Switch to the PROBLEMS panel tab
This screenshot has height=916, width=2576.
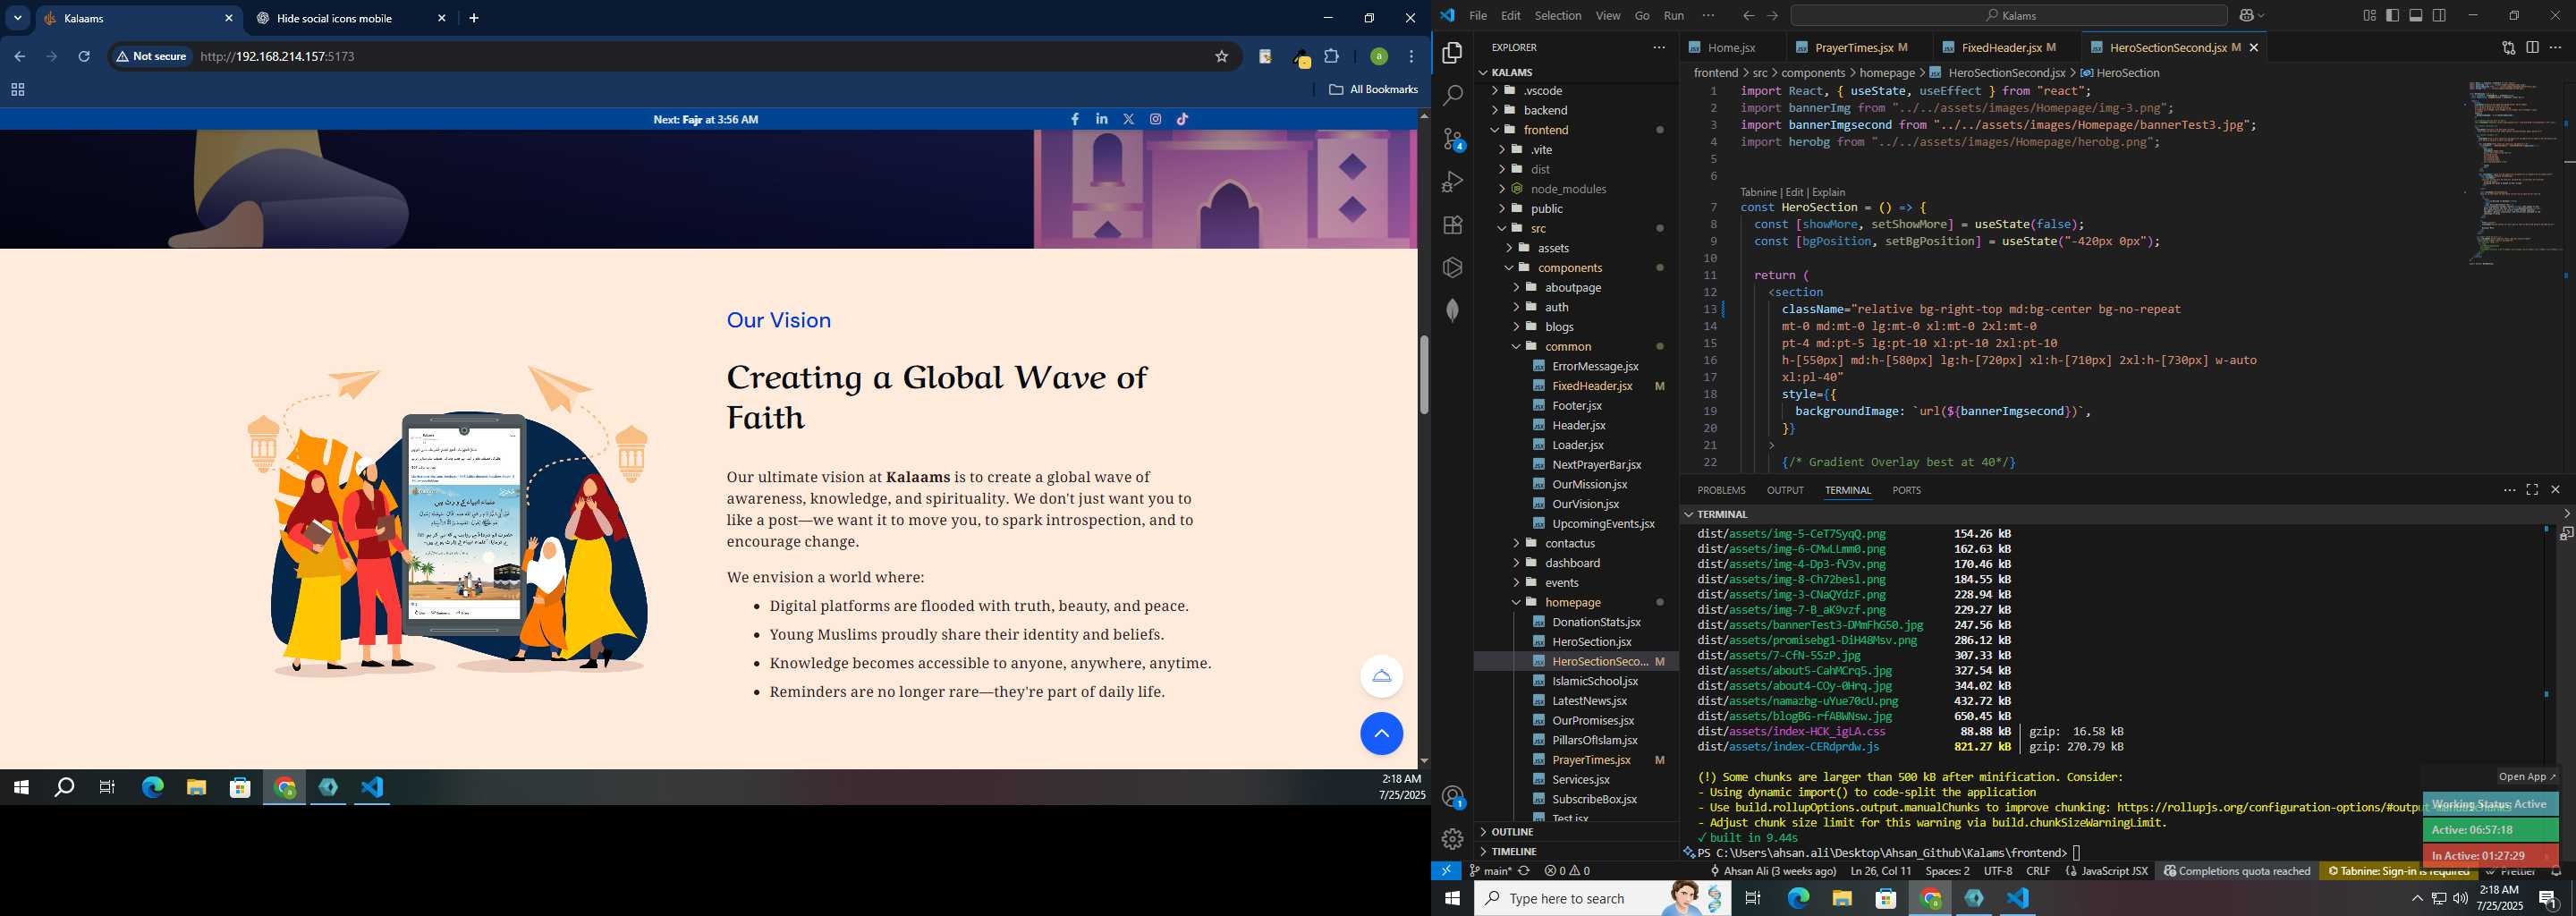pos(1720,490)
